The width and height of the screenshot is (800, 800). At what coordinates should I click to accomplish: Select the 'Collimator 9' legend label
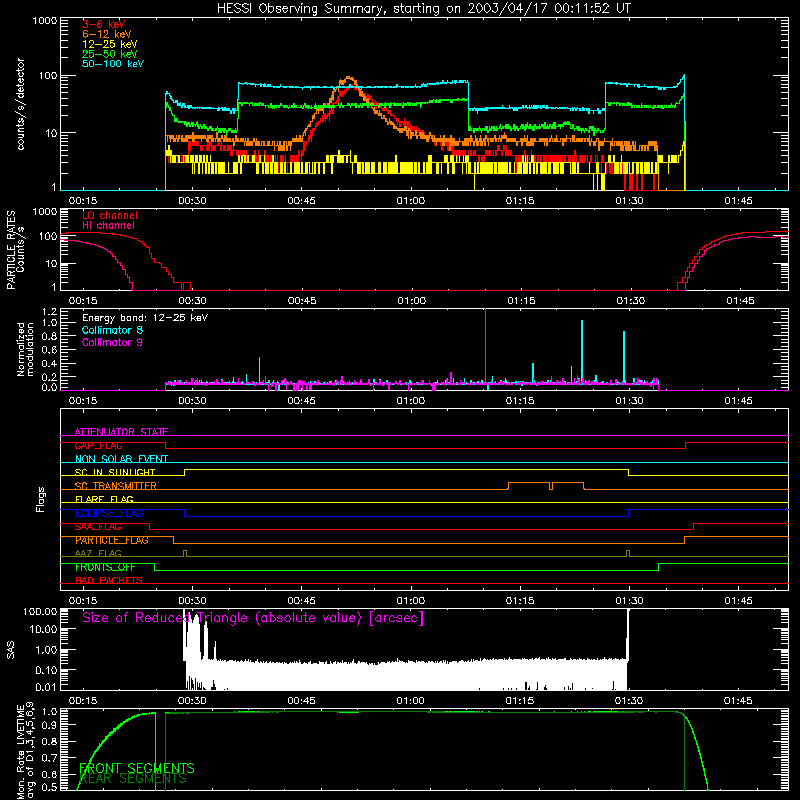tap(112, 342)
